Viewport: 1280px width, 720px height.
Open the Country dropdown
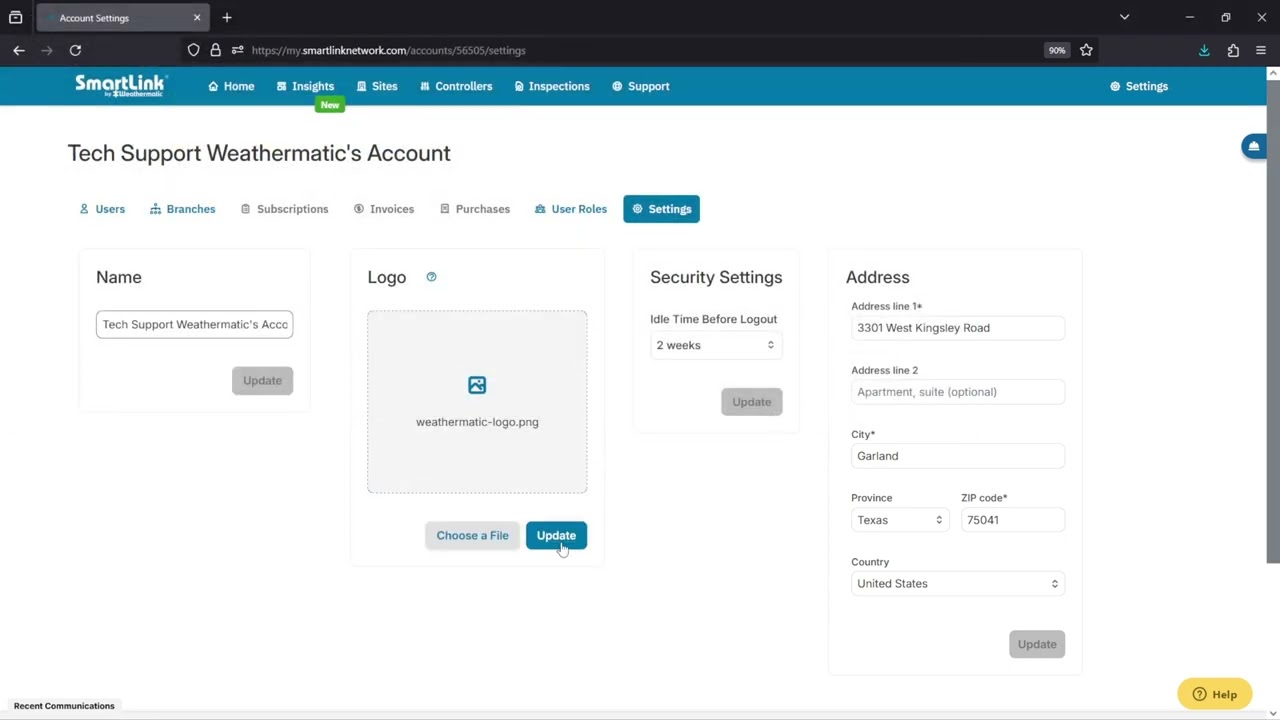click(958, 584)
